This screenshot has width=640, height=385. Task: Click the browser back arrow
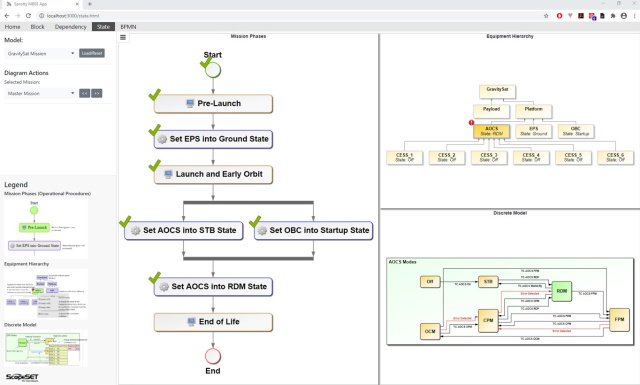(7, 16)
